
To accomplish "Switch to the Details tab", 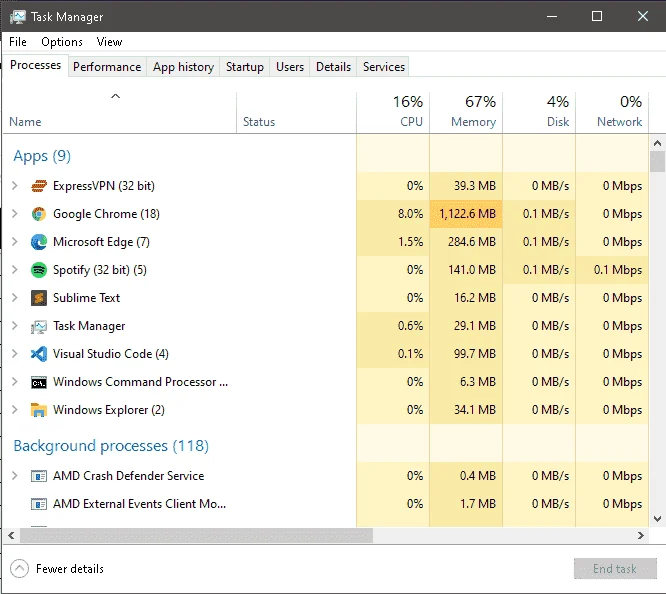I will 333,67.
